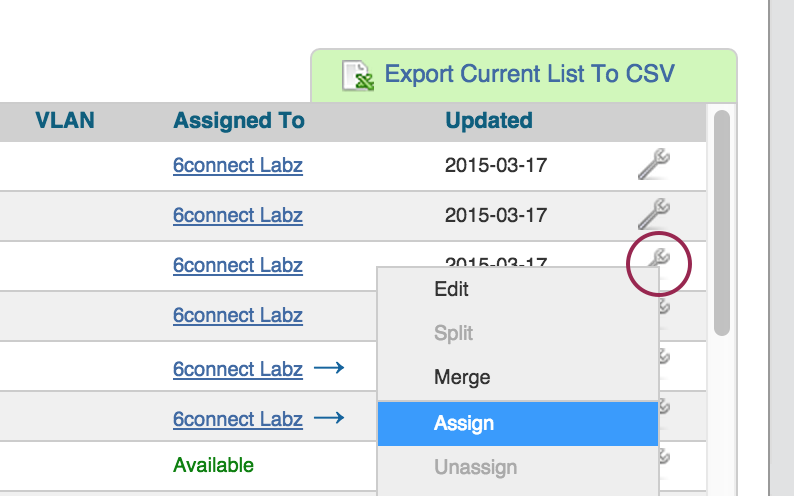Click the wrench icon in the first row
Image resolution: width=794 pixels, height=496 pixels.
pos(653,163)
